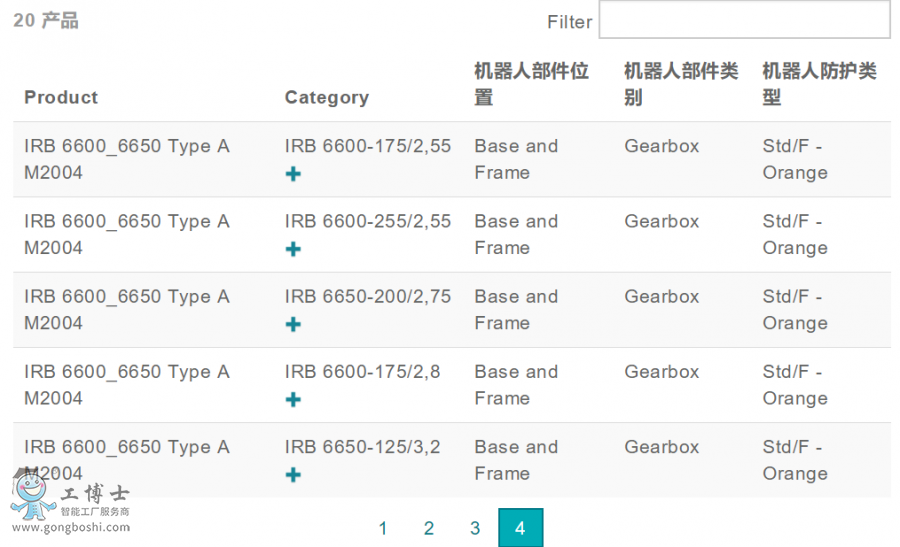Screen dimensions: 900x547
Task: Expand the IRB 6650-125/3,2 row plus icon
Action: click(x=293, y=474)
